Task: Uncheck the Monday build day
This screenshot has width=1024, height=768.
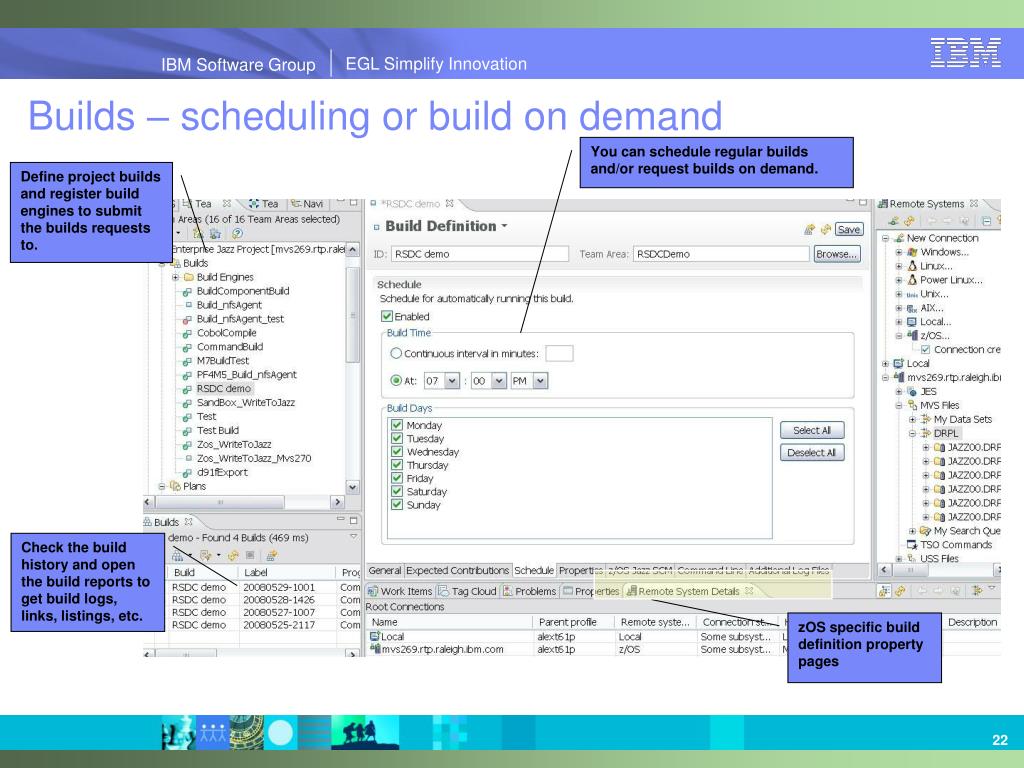Action: (397, 425)
